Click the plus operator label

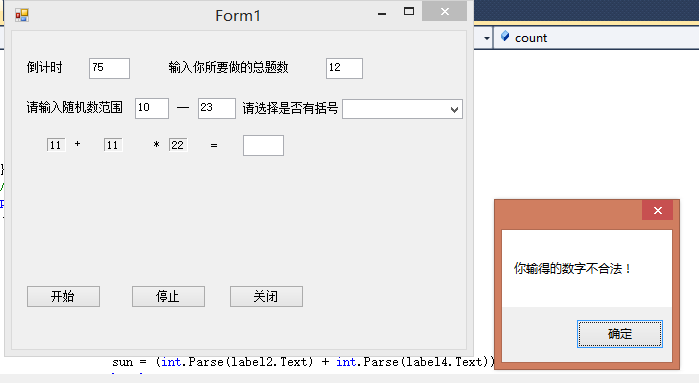click(78, 144)
